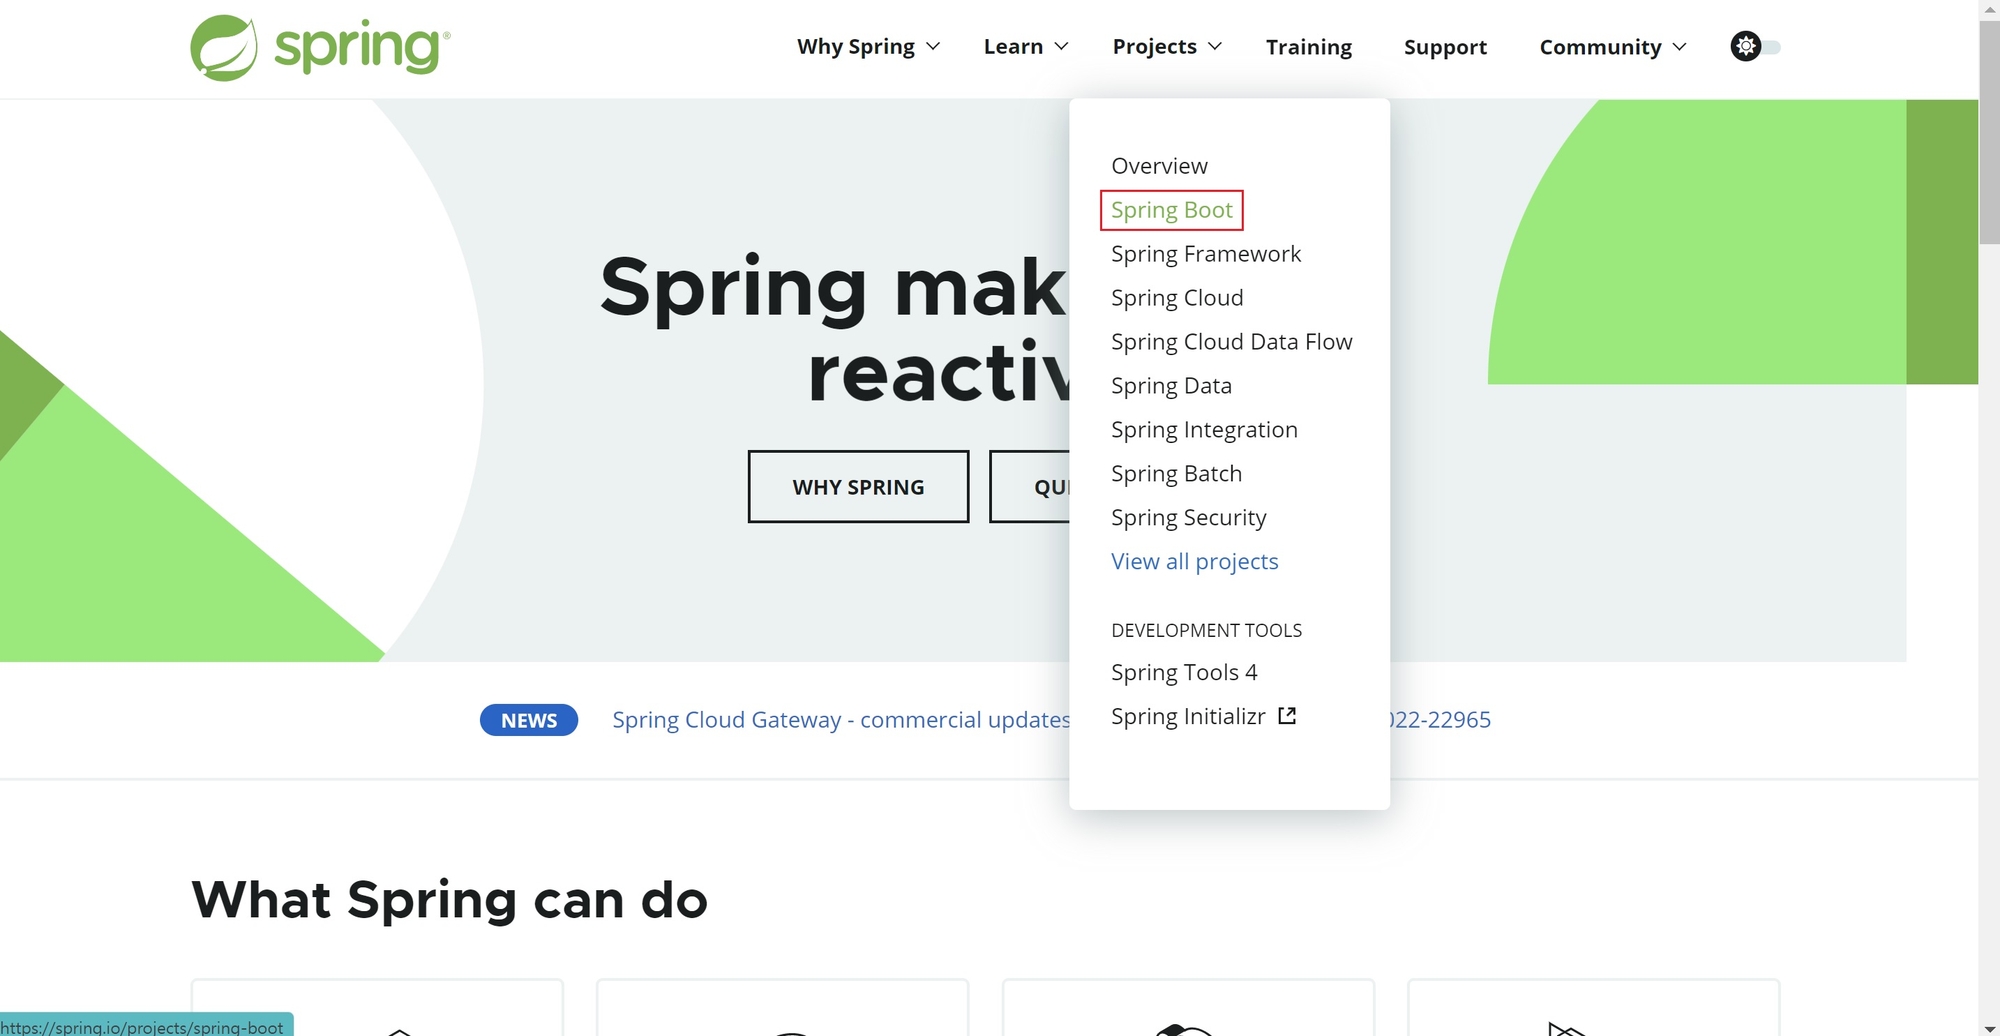2000x1036 pixels.
Task: Click the NEWS badge
Action: click(529, 720)
